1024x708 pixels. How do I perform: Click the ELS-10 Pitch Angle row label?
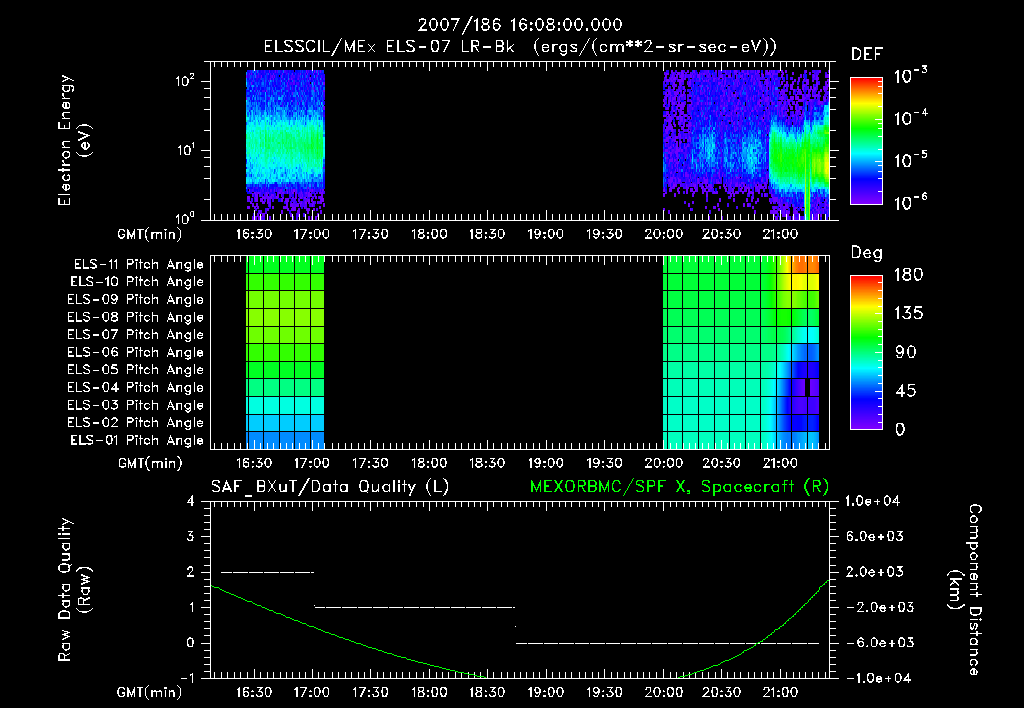coord(136,282)
